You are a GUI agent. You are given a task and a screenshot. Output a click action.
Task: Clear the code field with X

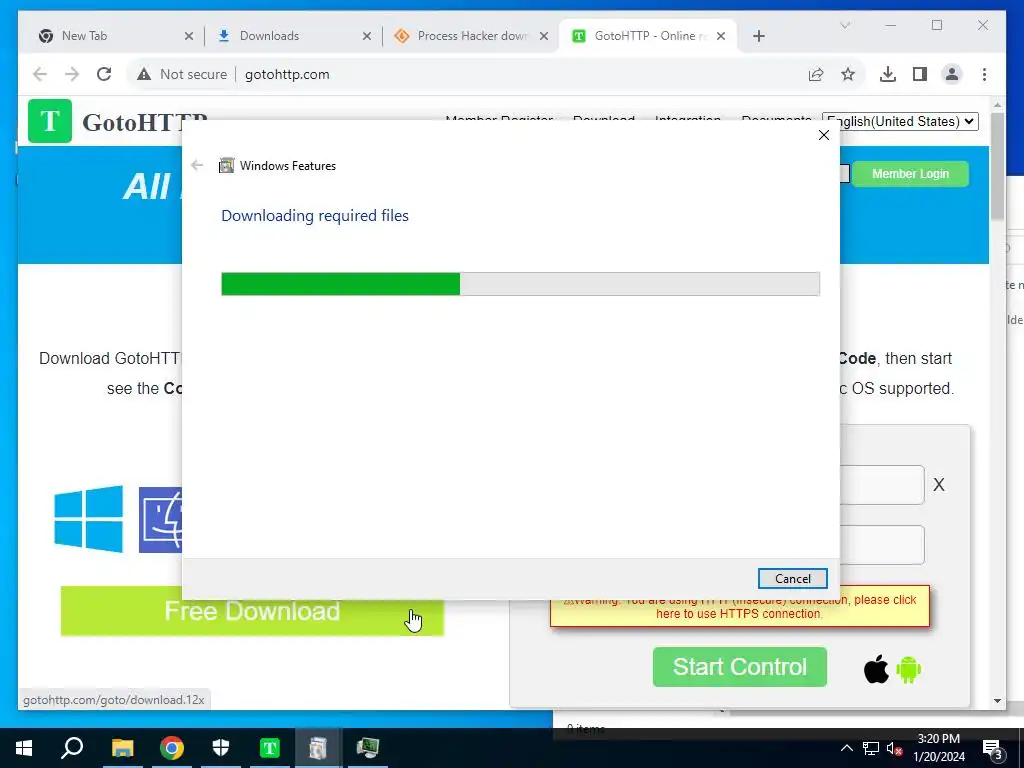coord(938,485)
